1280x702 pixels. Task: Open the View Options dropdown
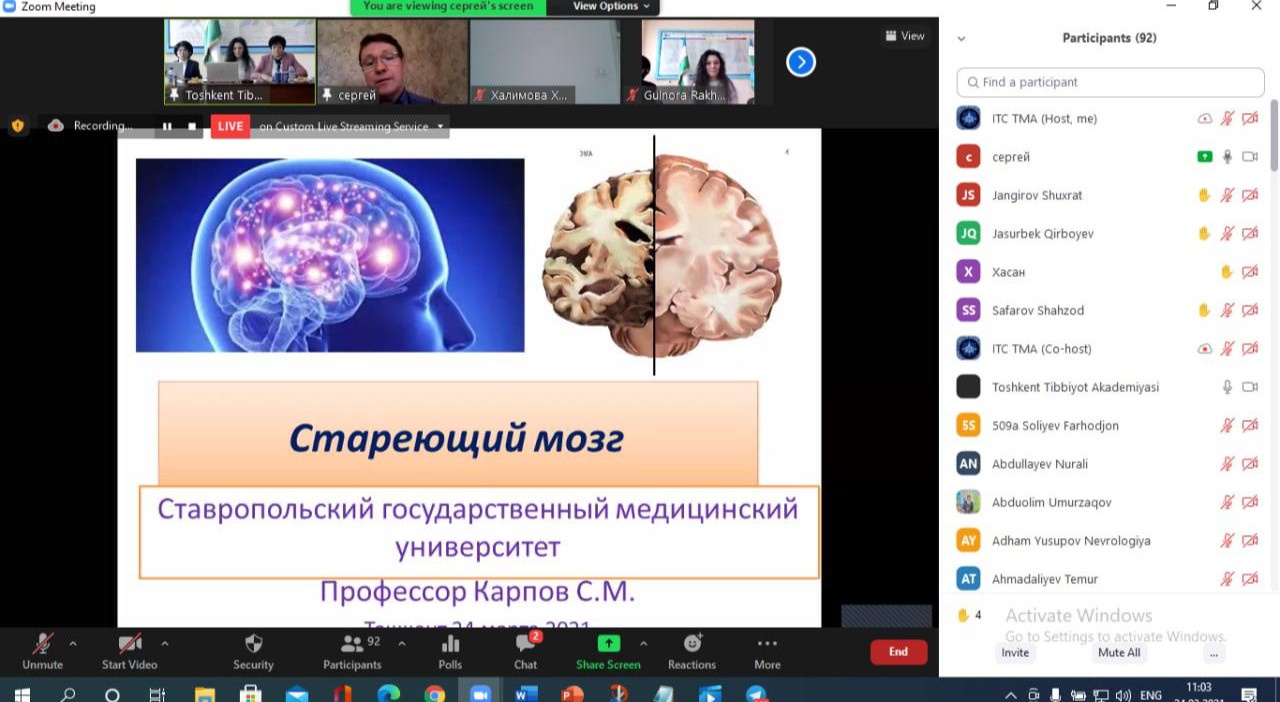[611, 7]
